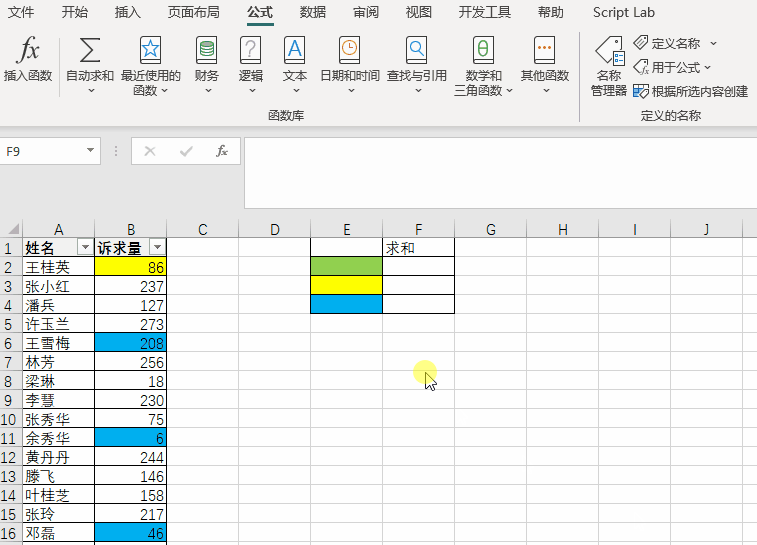This screenshot has height=545, width=757.
Task: Click Create from Selection (根据所选内容创建)
Action: click(x=690, y=91)
